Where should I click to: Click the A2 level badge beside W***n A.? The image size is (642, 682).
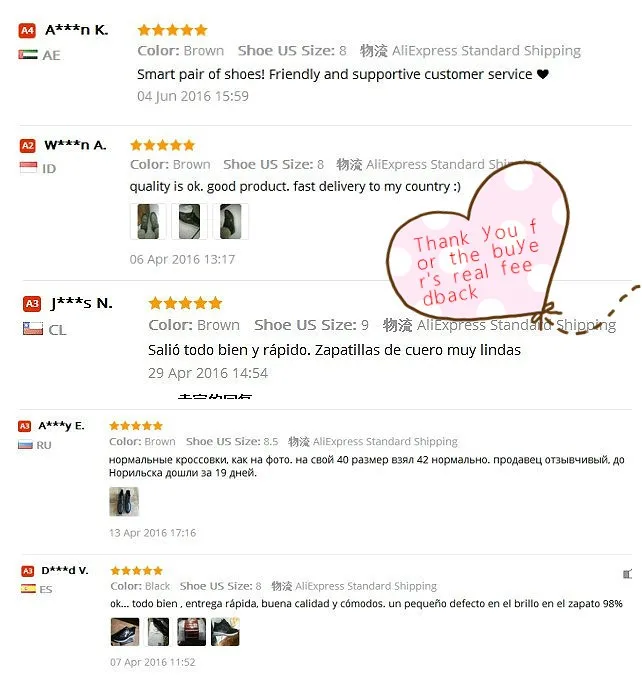(x=27, y=145)
